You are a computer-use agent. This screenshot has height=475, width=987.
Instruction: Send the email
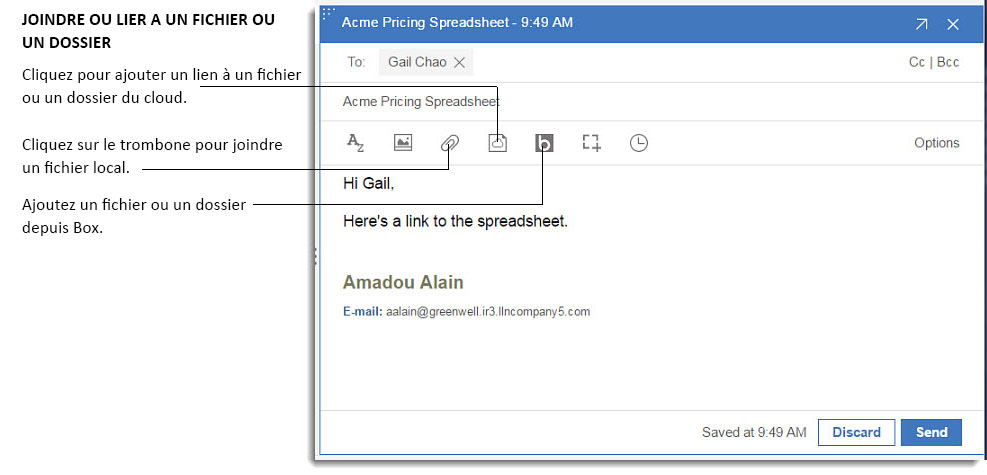coord(931,432)
